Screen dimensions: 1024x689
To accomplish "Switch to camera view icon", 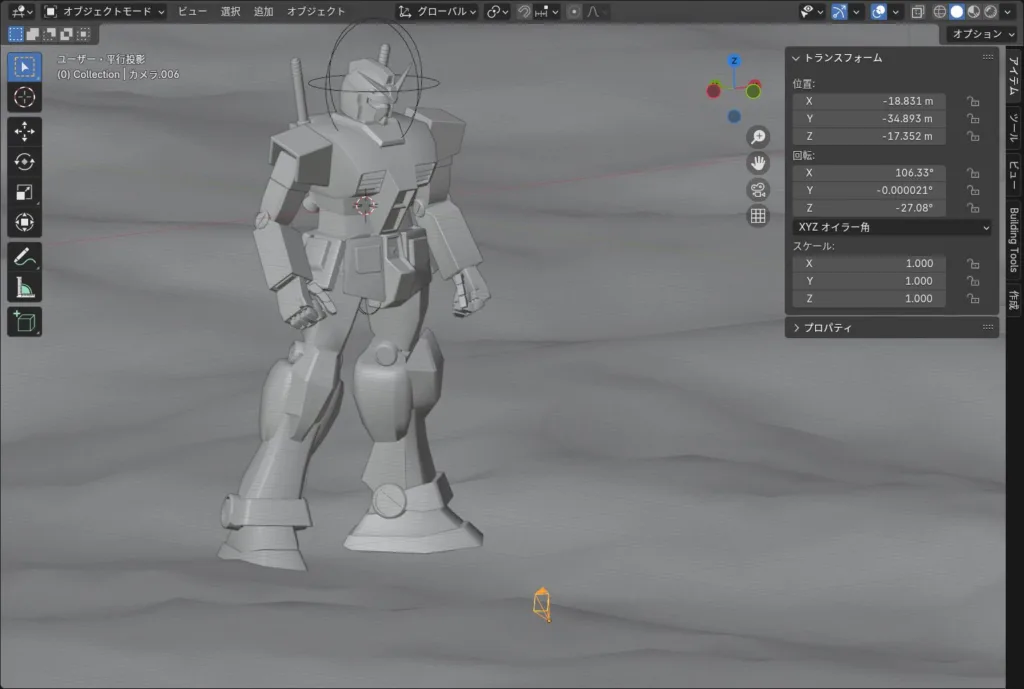I will pos(758,189).
